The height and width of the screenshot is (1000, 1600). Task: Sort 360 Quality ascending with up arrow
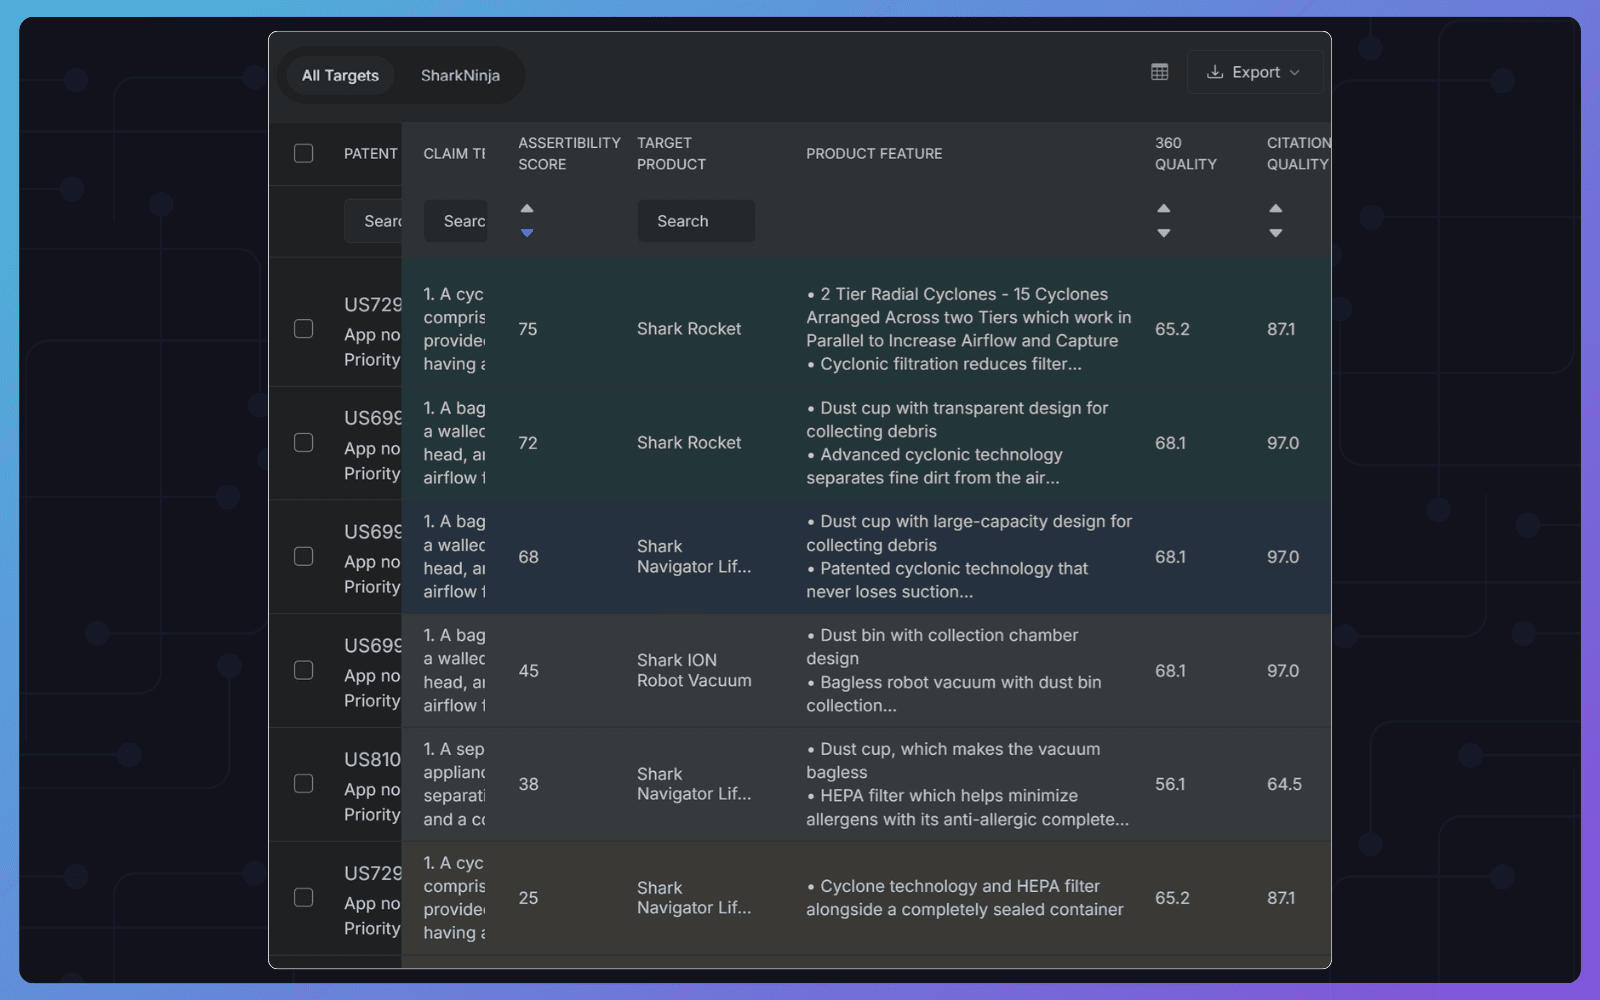coord(1163,208)
